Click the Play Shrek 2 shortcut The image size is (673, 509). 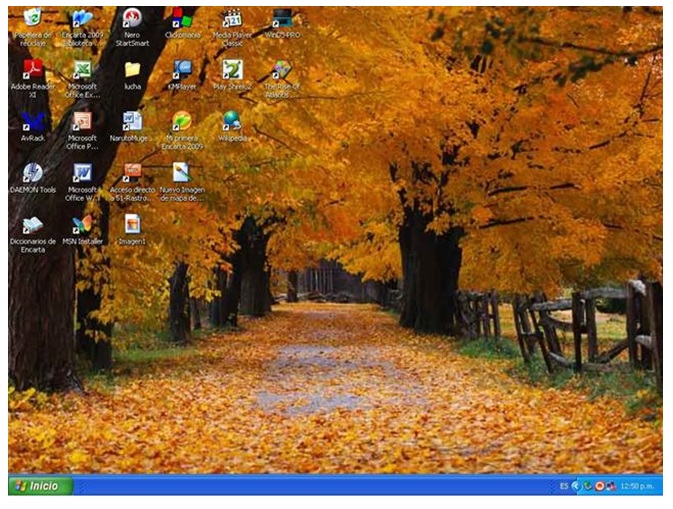point(232,70)
